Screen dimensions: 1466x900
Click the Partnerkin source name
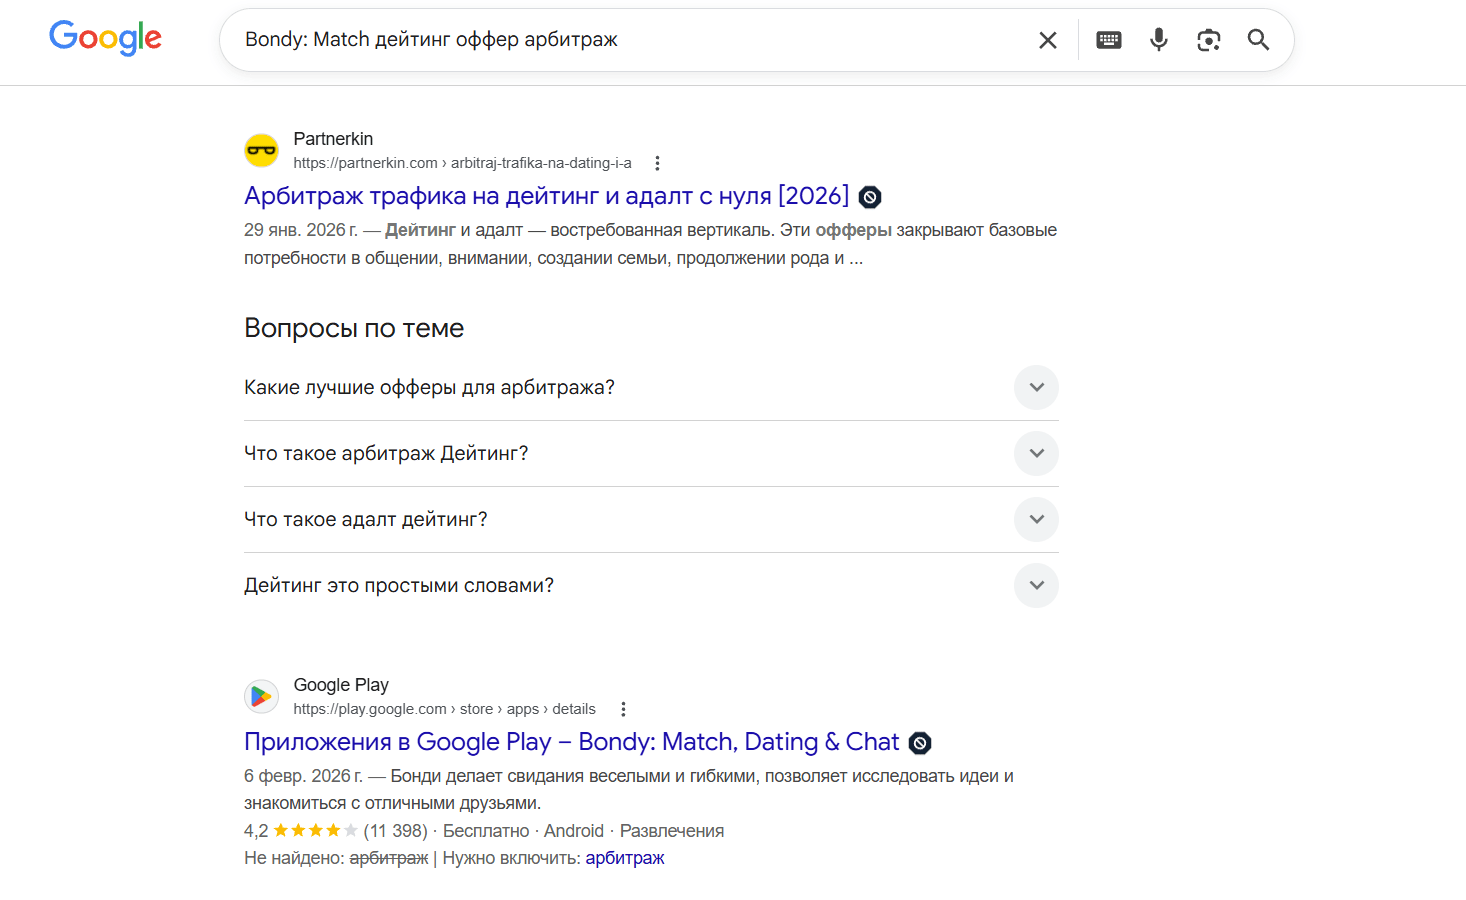point(333,139)
